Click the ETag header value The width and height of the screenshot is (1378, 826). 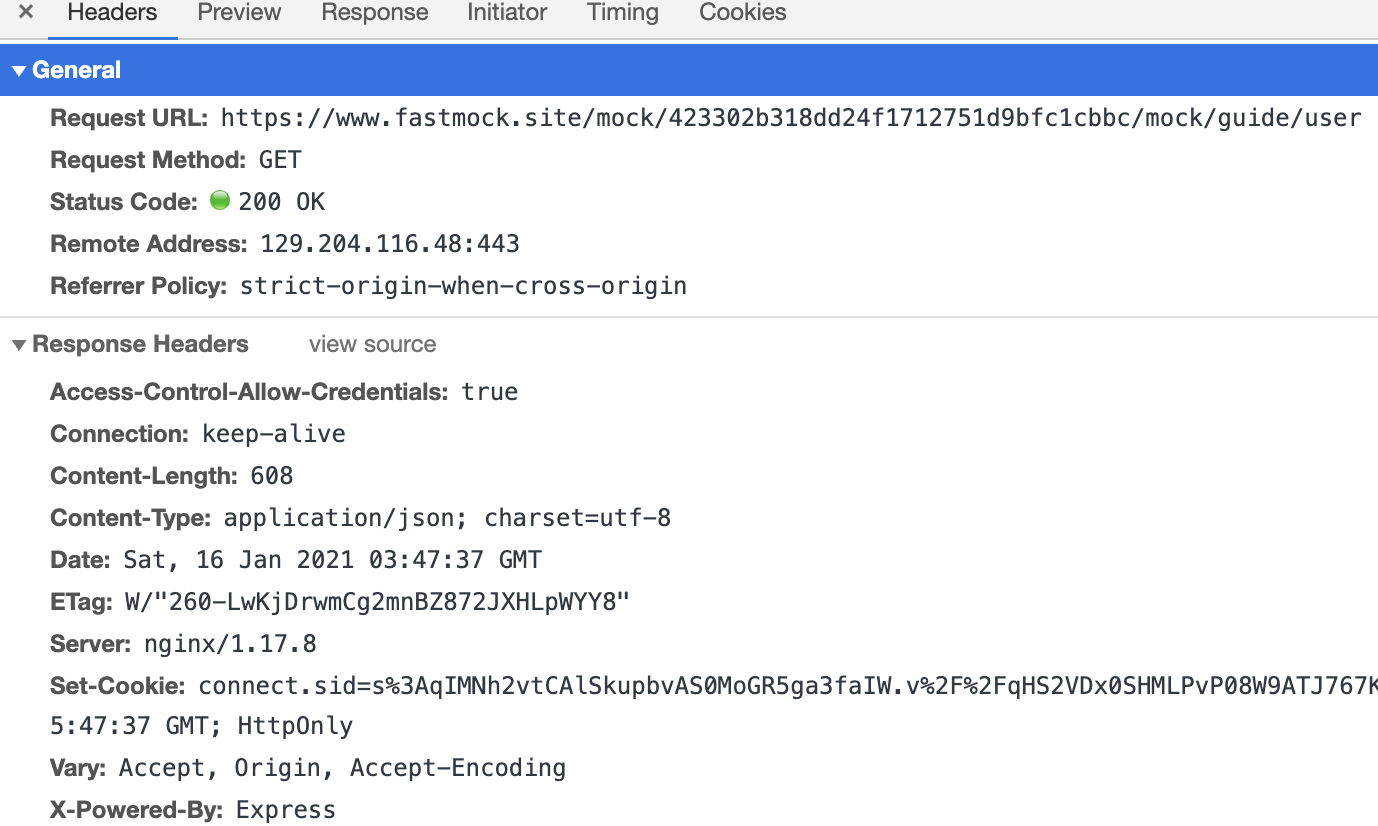pos(420,601)
